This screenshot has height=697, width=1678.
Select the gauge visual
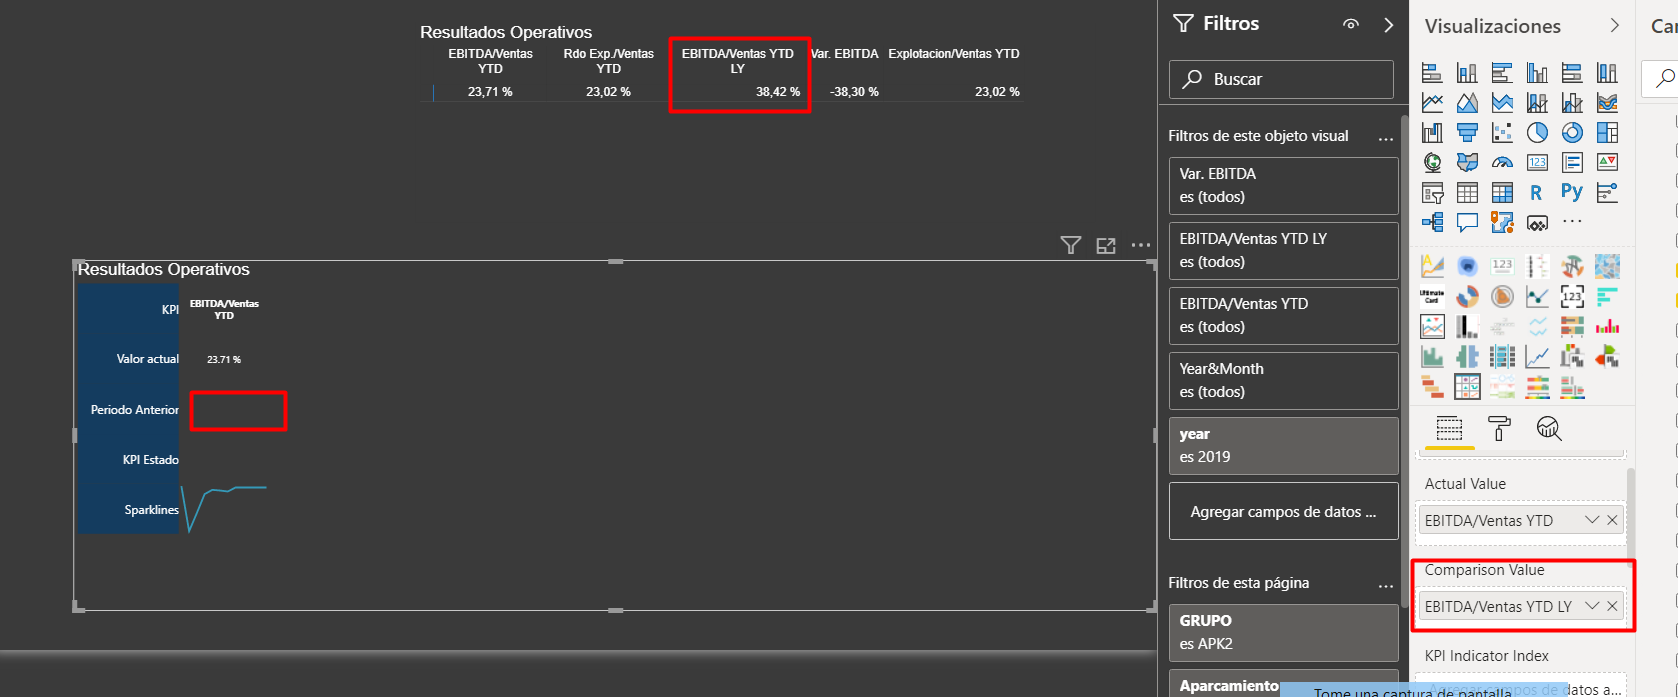tap(1502, 163)
